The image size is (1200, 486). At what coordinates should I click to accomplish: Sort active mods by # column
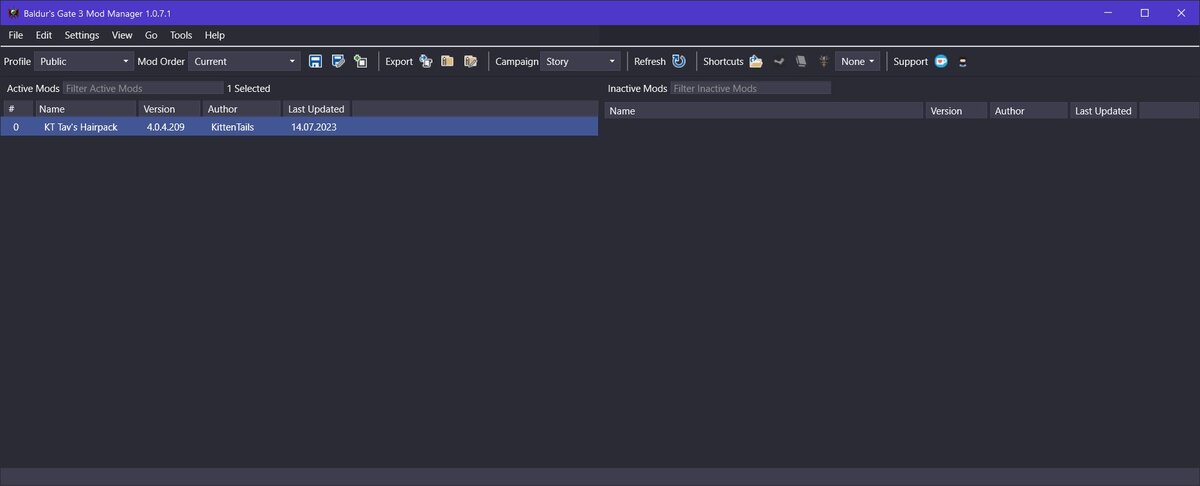pyautogui.click(x=16, y=109)
